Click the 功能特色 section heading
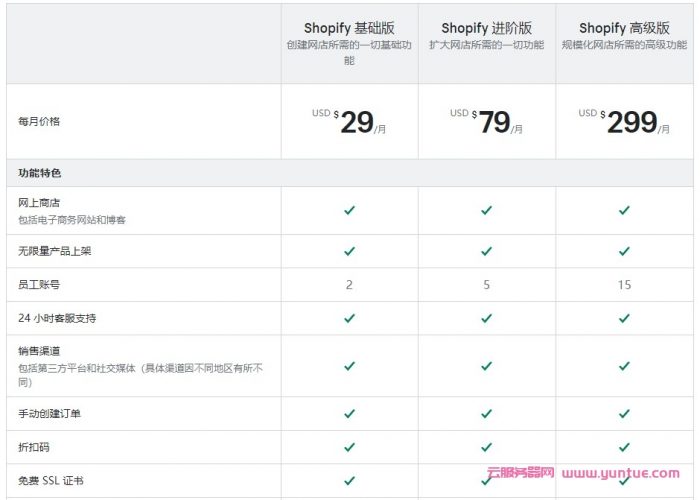The width and height of the screenshot is (700, 500). (x=40, y=173)
